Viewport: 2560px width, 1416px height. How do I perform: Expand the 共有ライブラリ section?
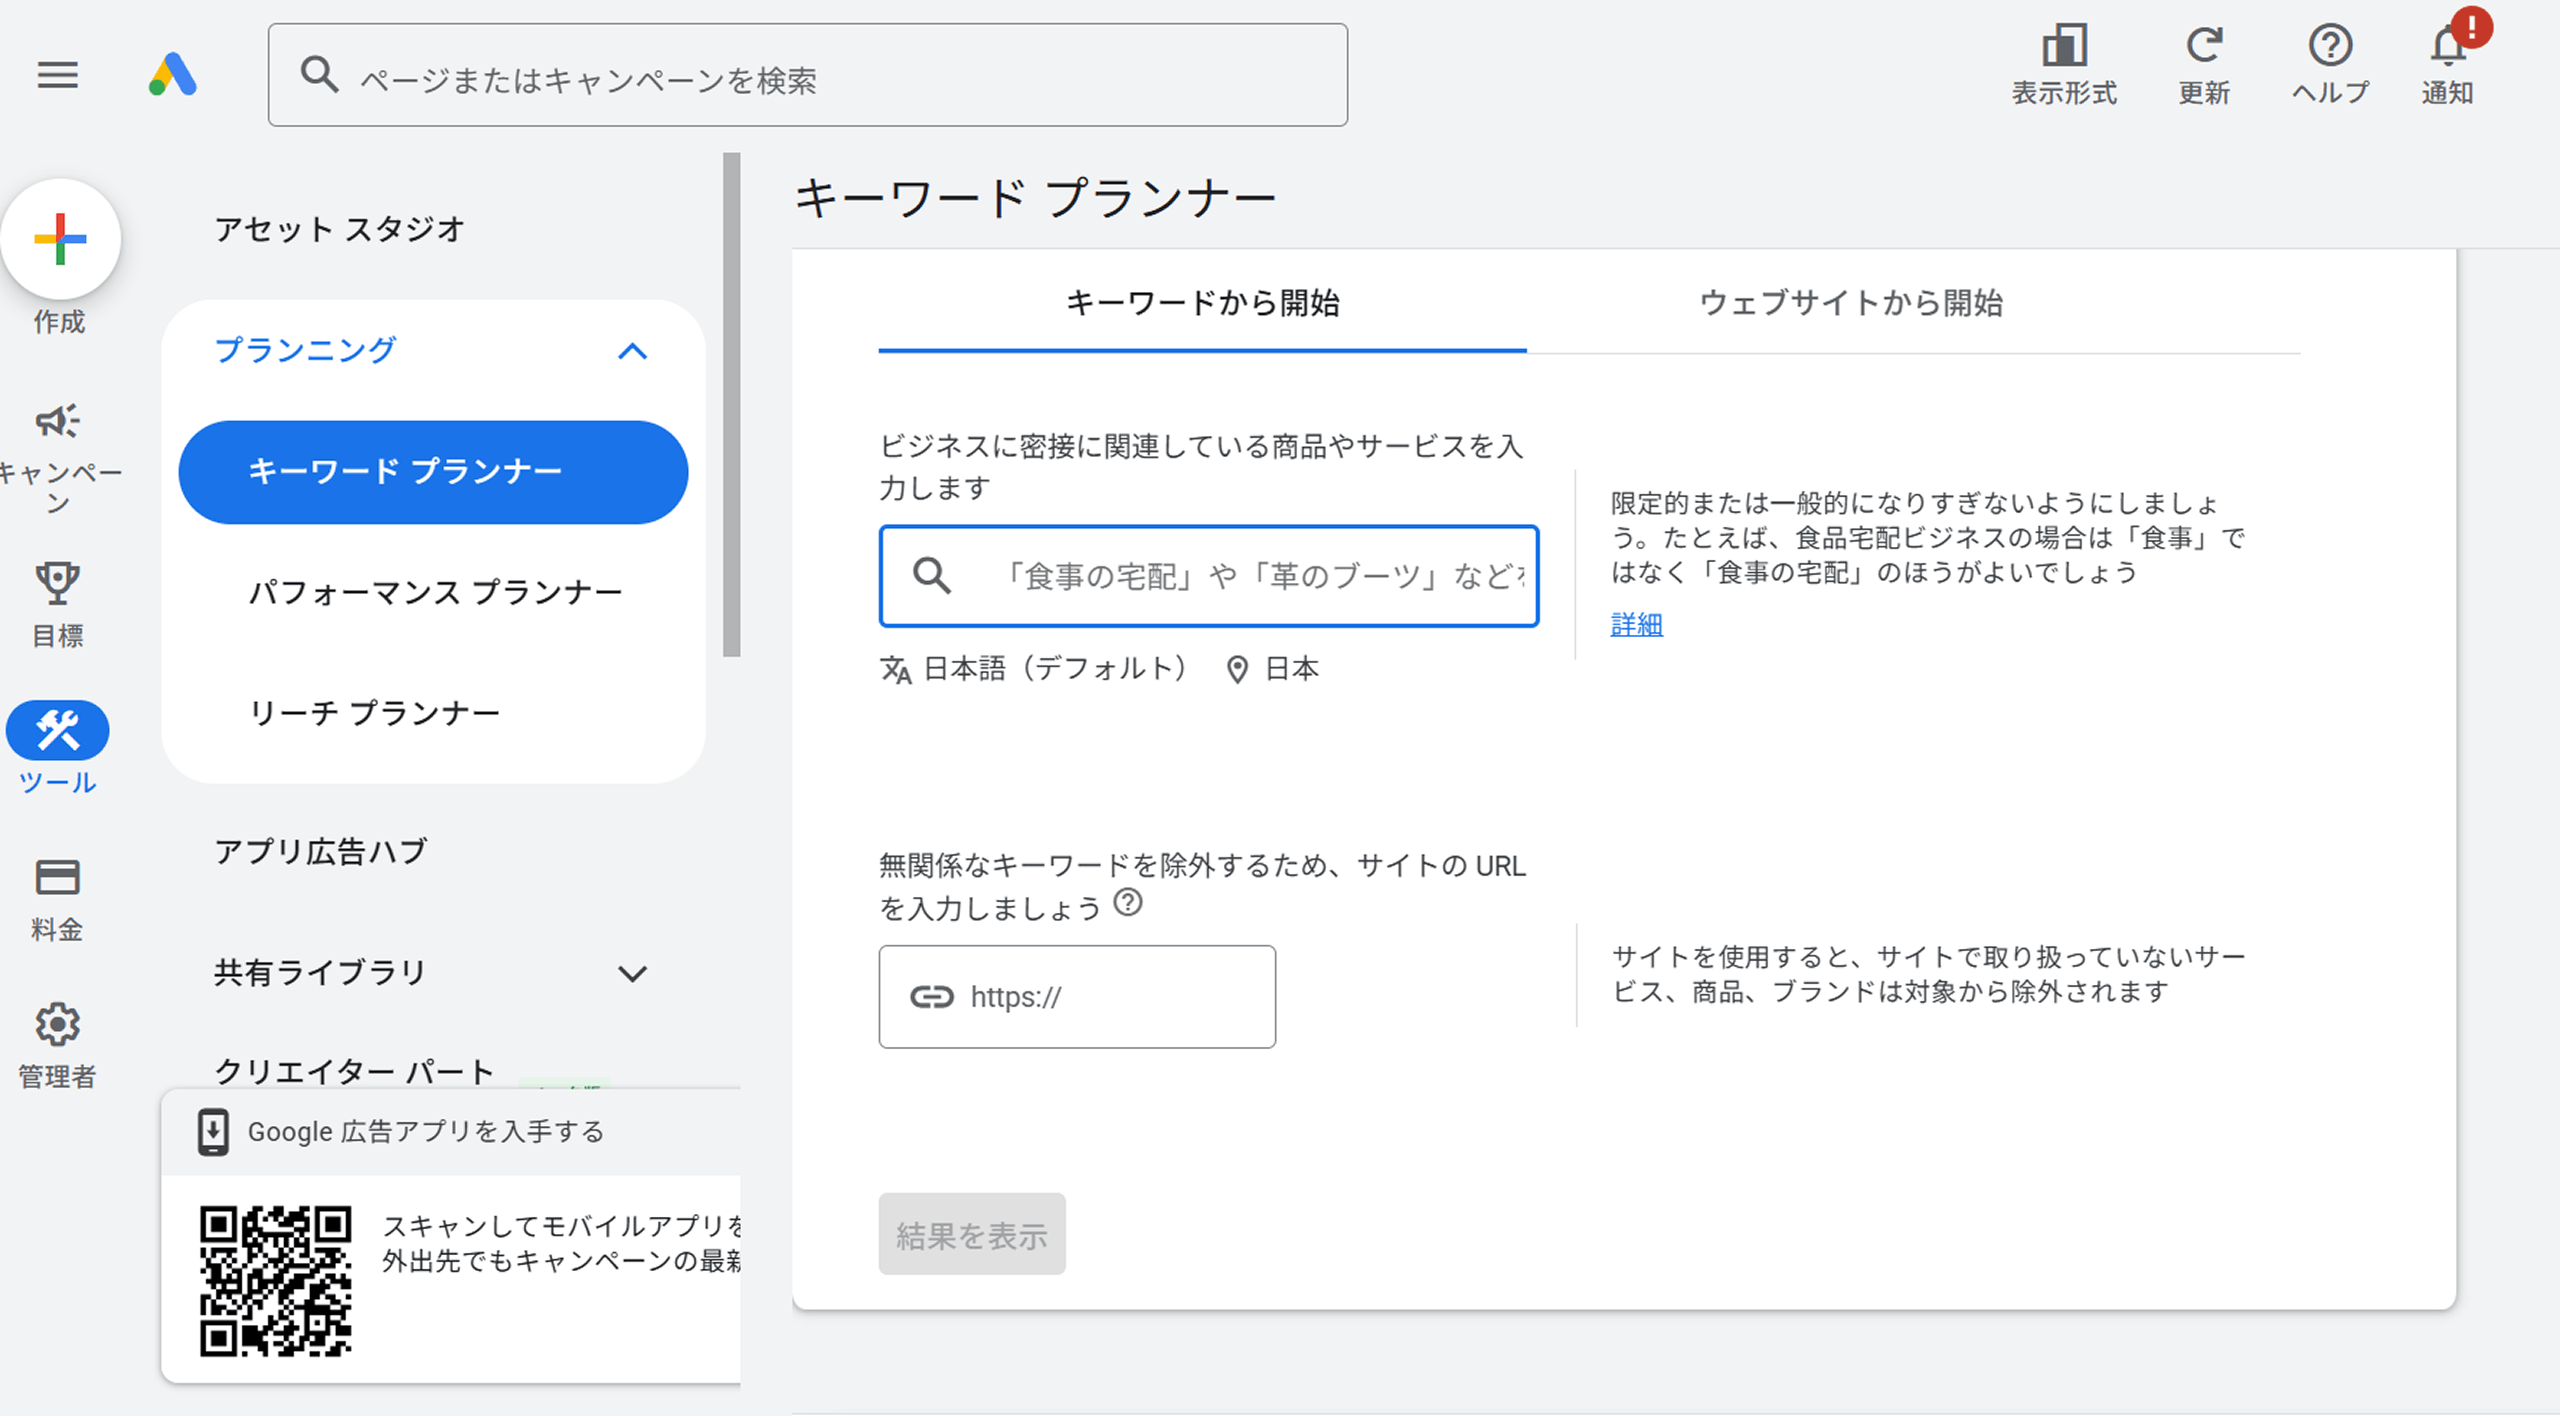point(632,974)
